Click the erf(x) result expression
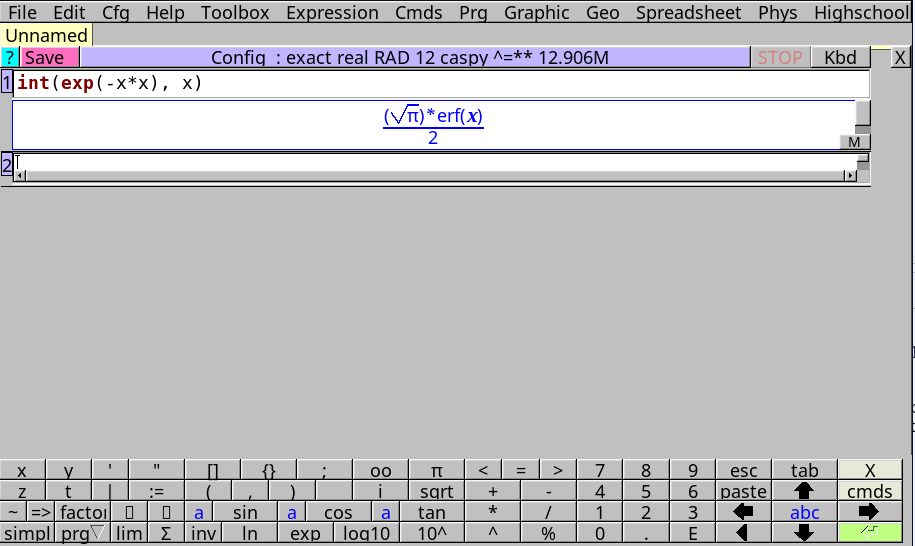 433,126
